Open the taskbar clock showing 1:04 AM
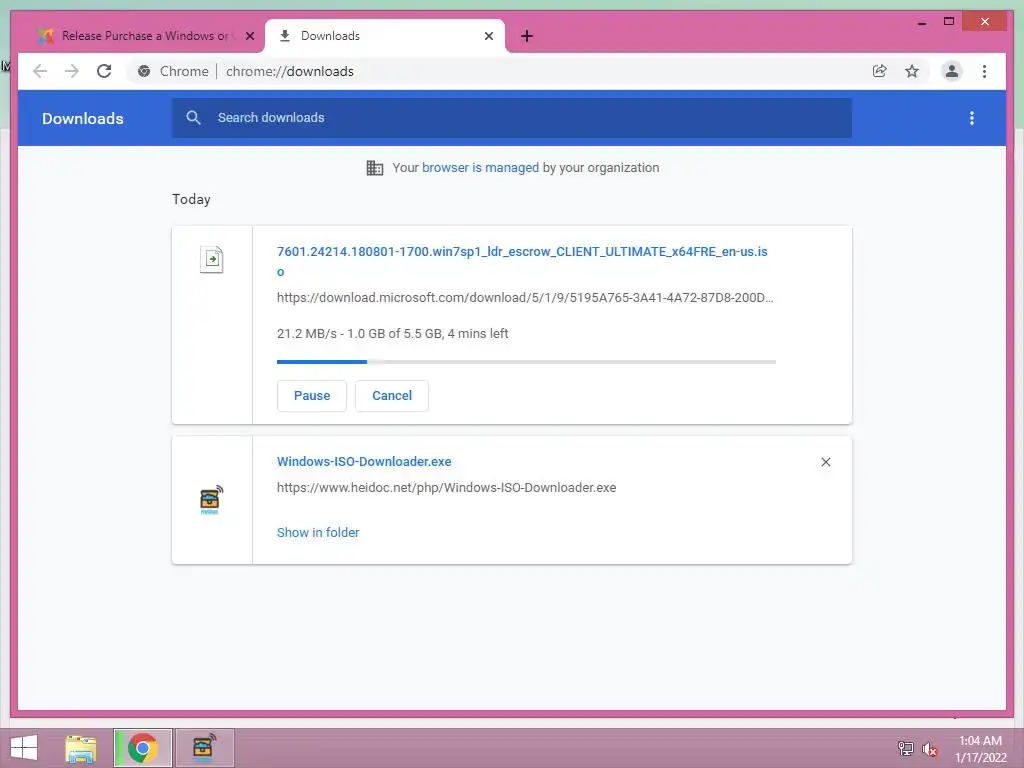Image resolution: width=1024 pixels, height=768 pixels. point(980,748)
